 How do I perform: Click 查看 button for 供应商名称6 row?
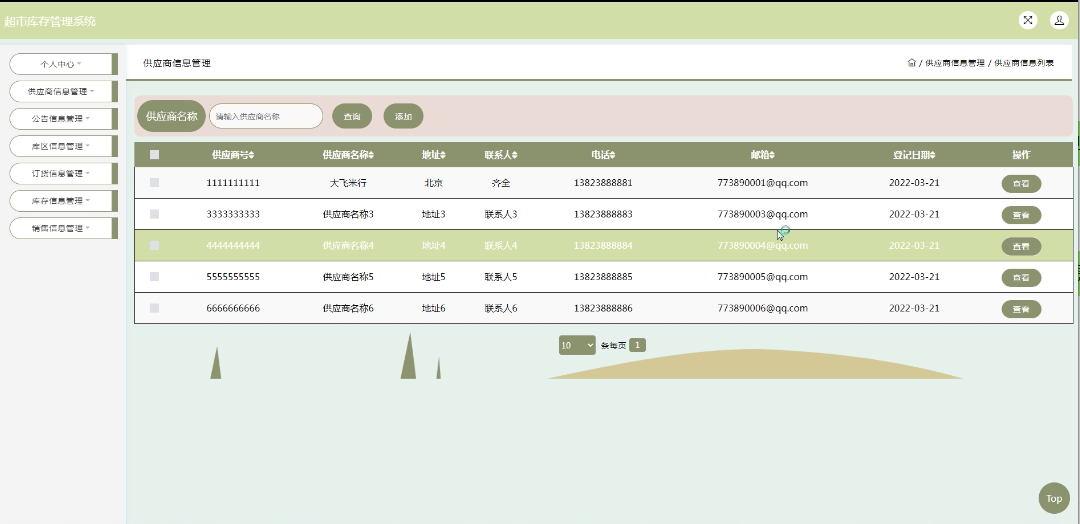point(1021,309)
